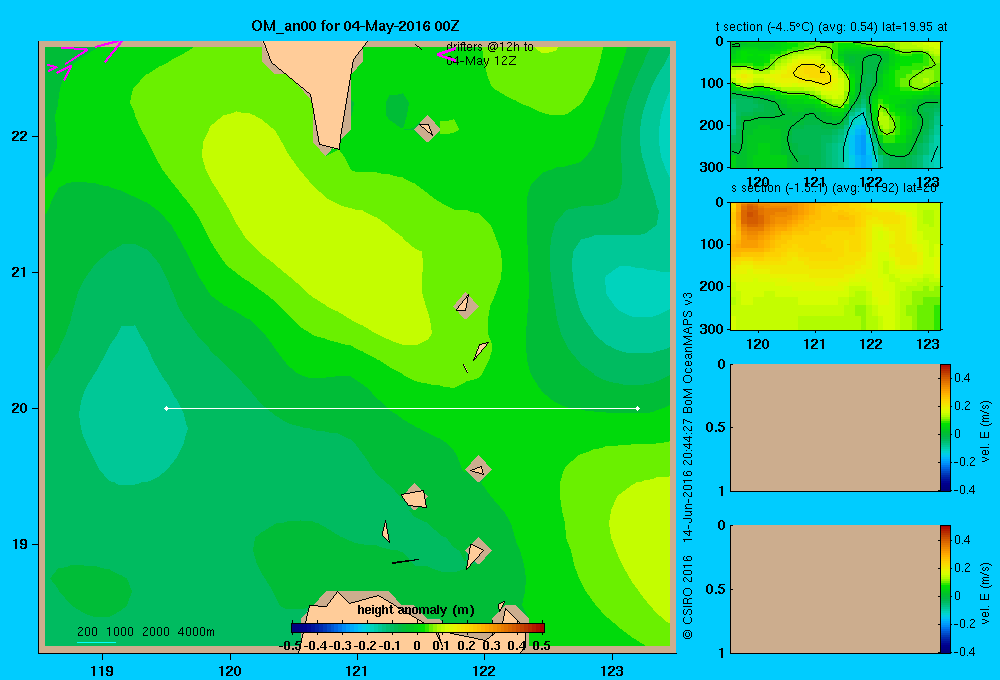1000x680 pixels.
Task: Click latitude label '22' on the map axis
Action: (19, 136)
